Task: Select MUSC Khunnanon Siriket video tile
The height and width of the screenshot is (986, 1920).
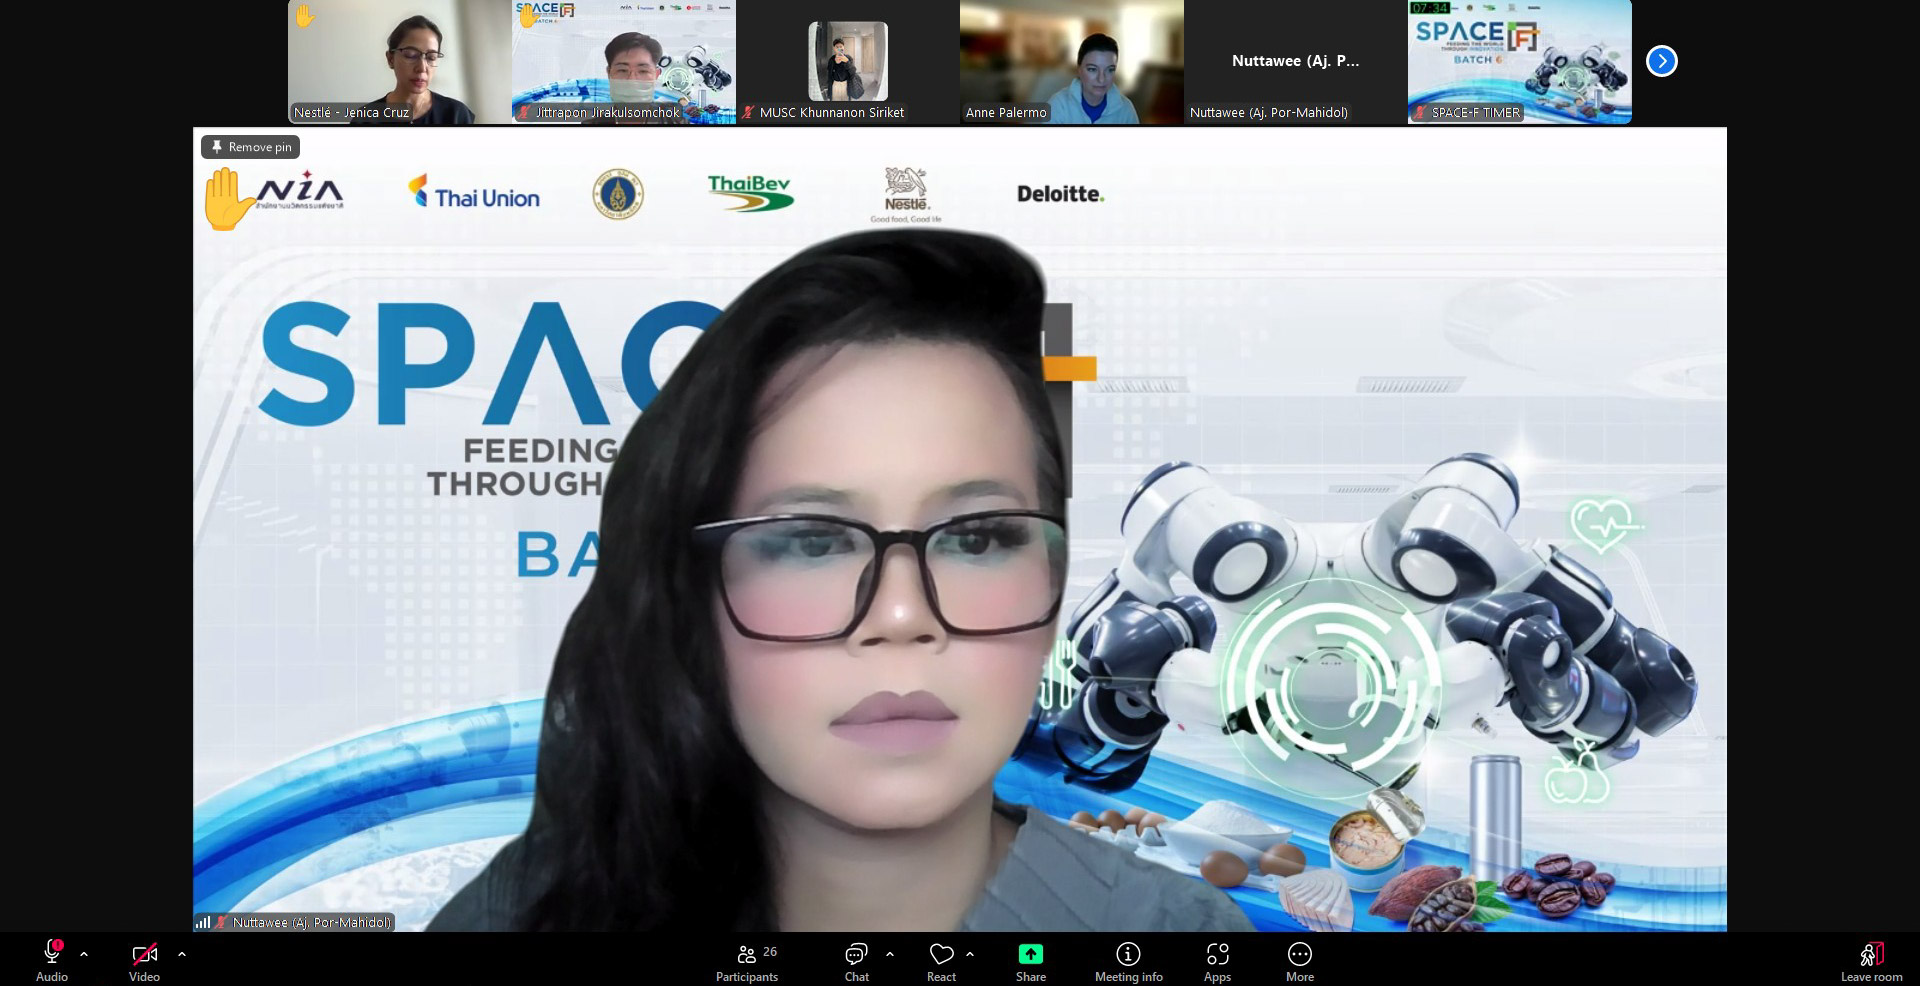Action: [x=847, y=61]
